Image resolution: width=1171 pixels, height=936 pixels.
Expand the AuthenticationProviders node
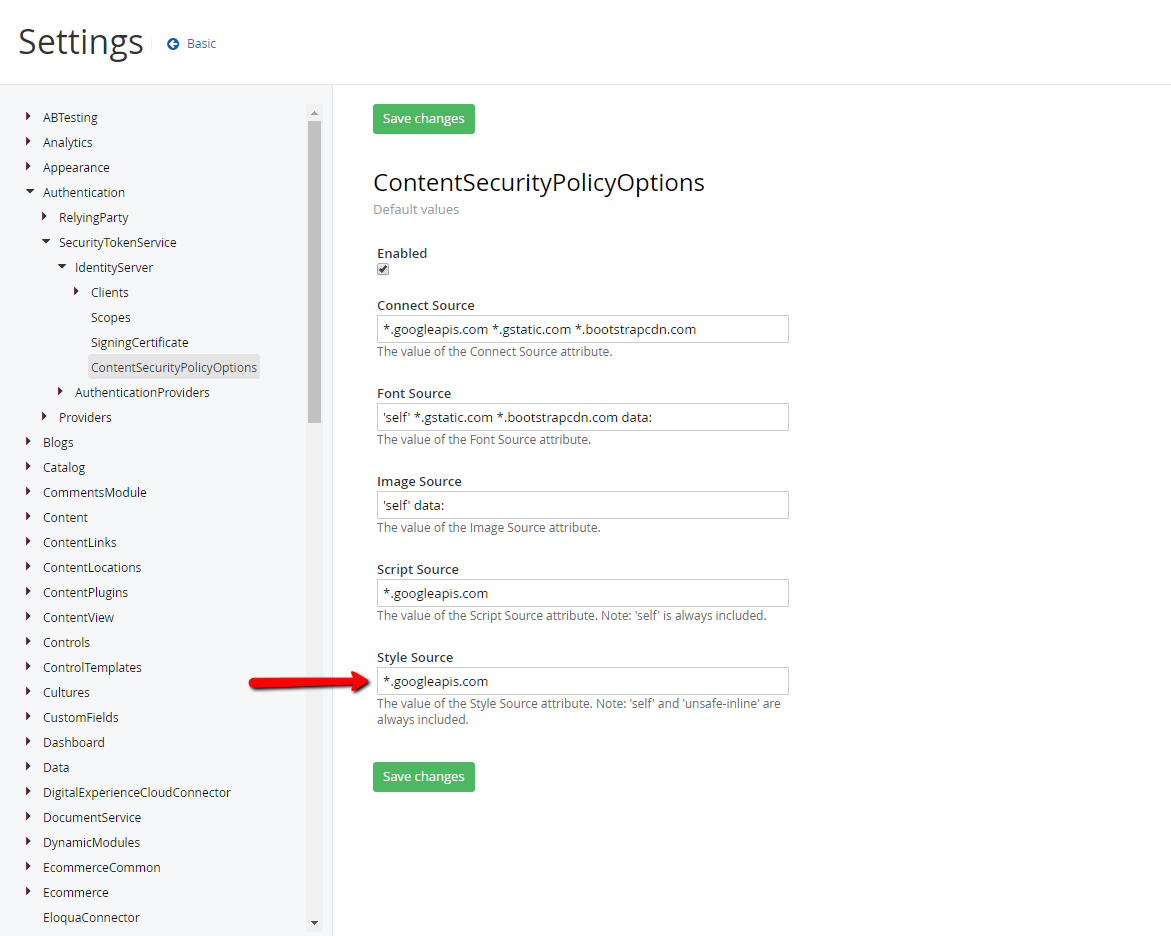[x=60, y=391]
